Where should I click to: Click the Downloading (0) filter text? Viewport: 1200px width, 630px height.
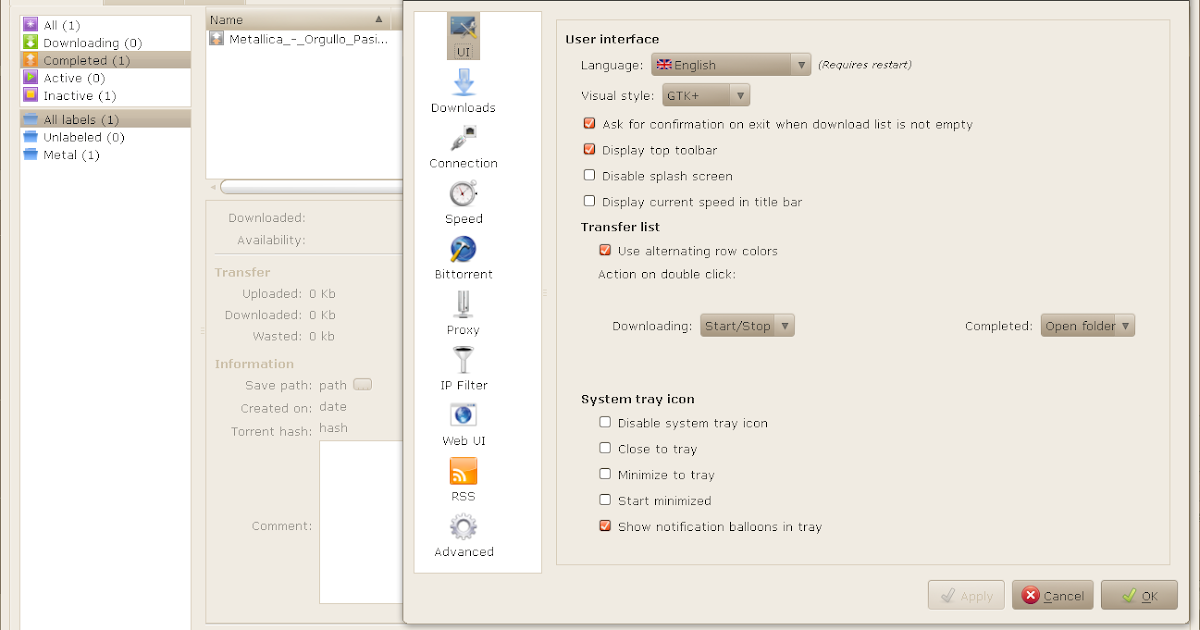click(x=93, y=43)
